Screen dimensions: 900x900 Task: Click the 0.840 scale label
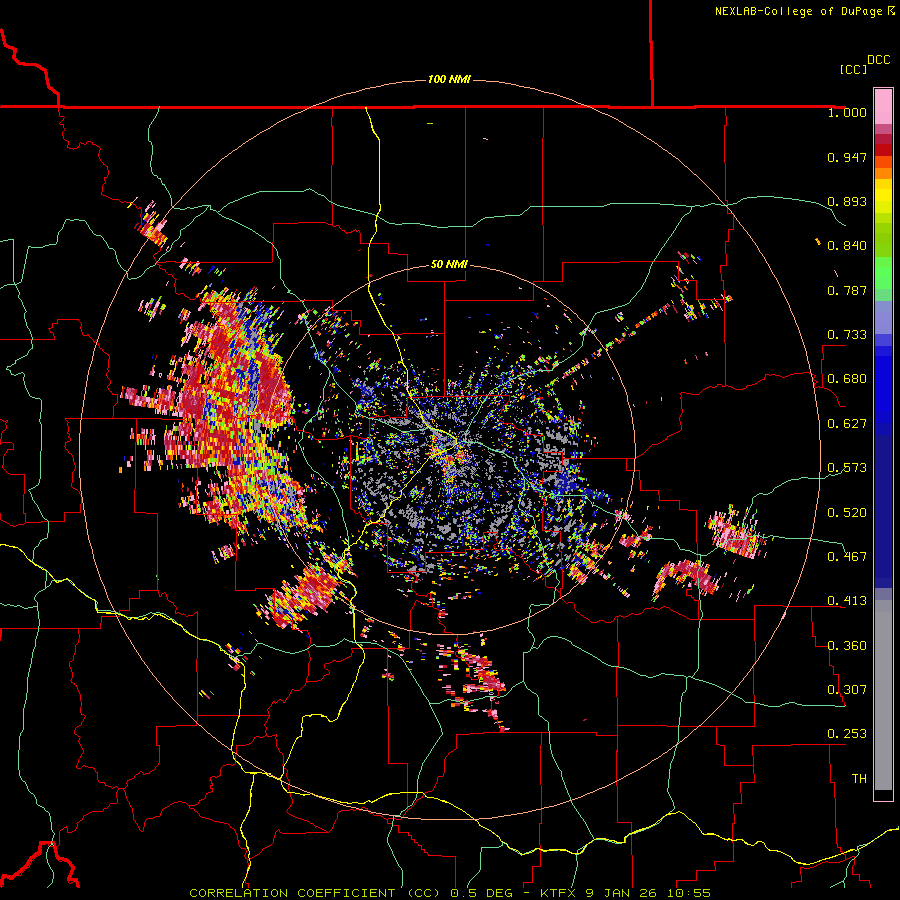click(847, 246)
